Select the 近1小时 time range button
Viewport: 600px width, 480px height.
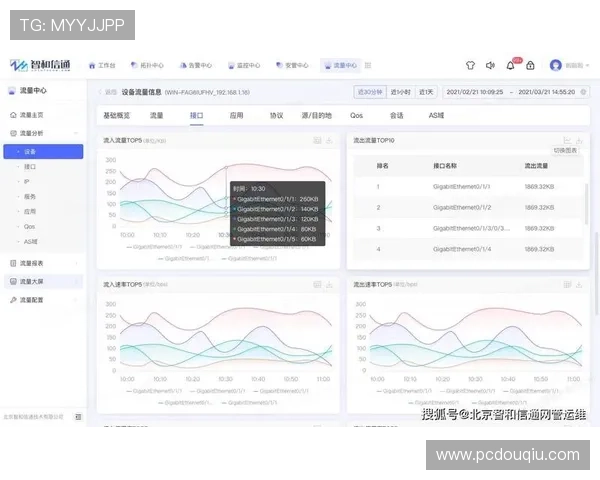click(400, 92)
